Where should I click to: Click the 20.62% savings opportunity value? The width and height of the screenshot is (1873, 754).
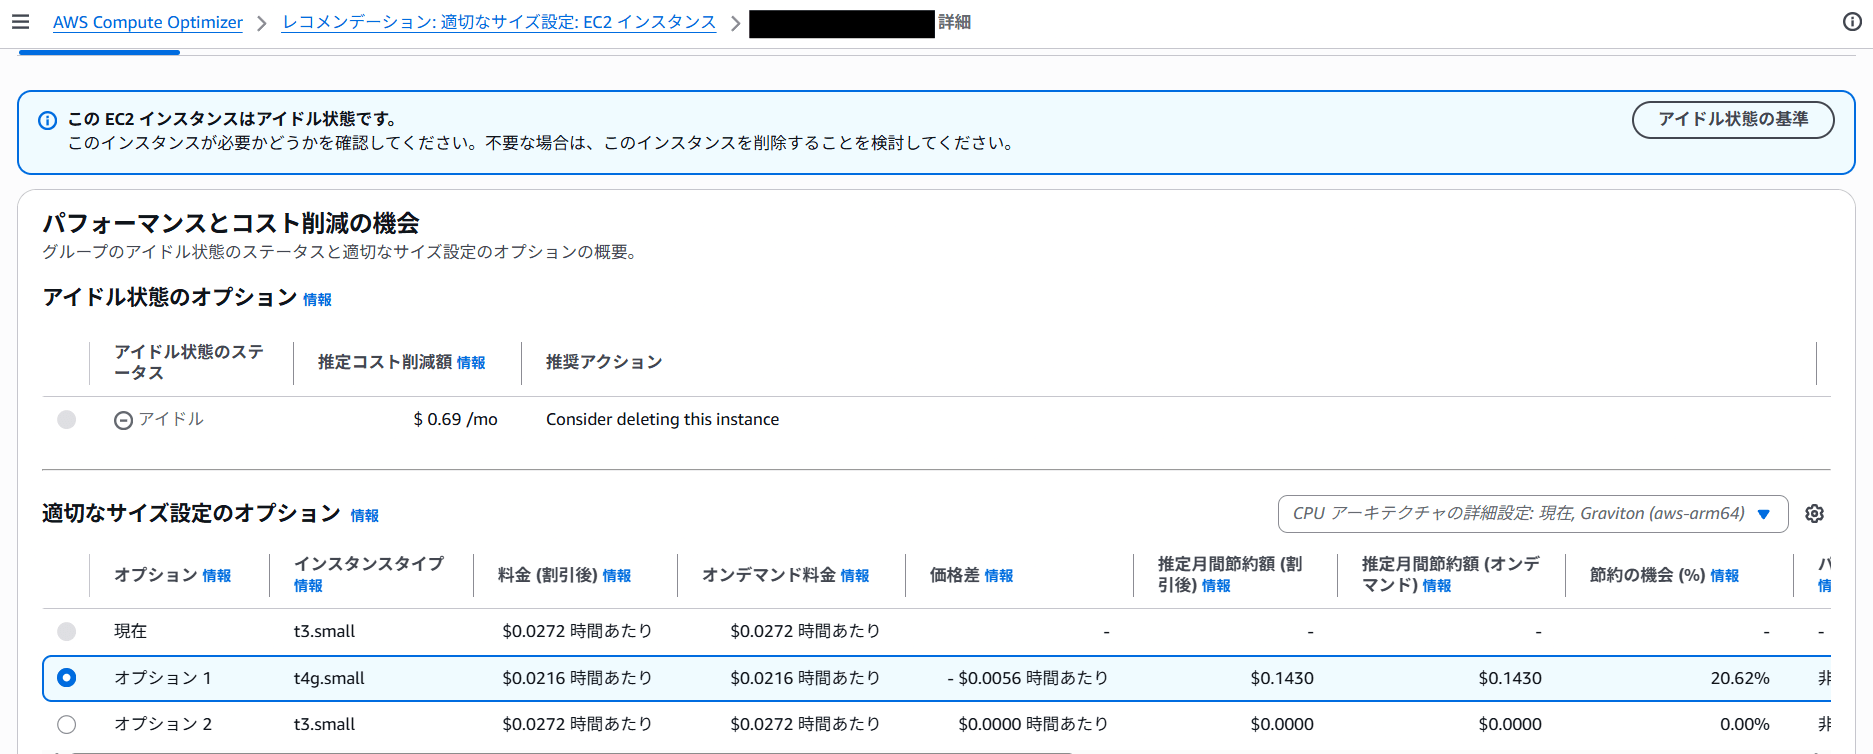(x=1740, y=678)
